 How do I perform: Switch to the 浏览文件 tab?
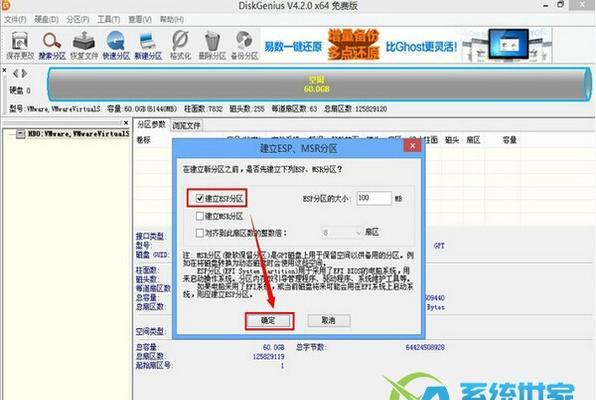click(x=186, y=125)
